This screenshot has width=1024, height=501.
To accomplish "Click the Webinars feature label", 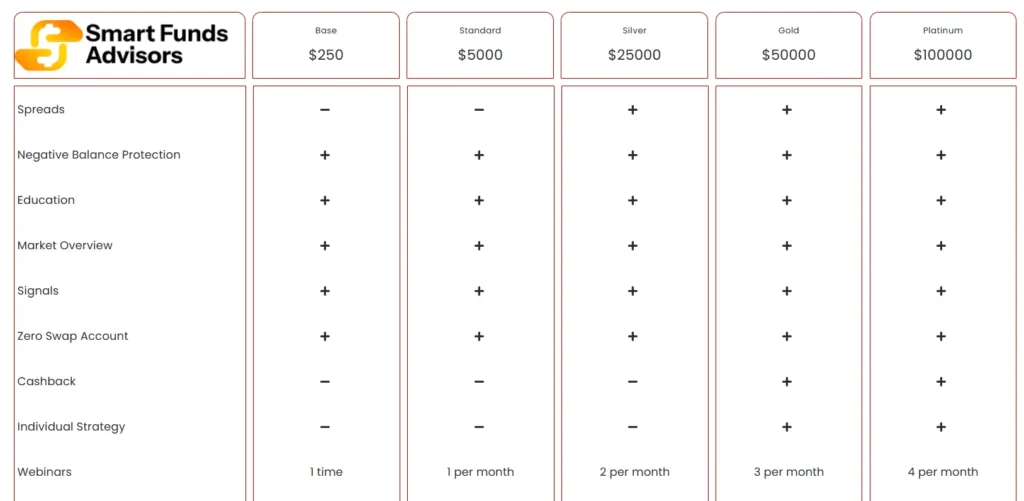I will (x=45, y=472).
